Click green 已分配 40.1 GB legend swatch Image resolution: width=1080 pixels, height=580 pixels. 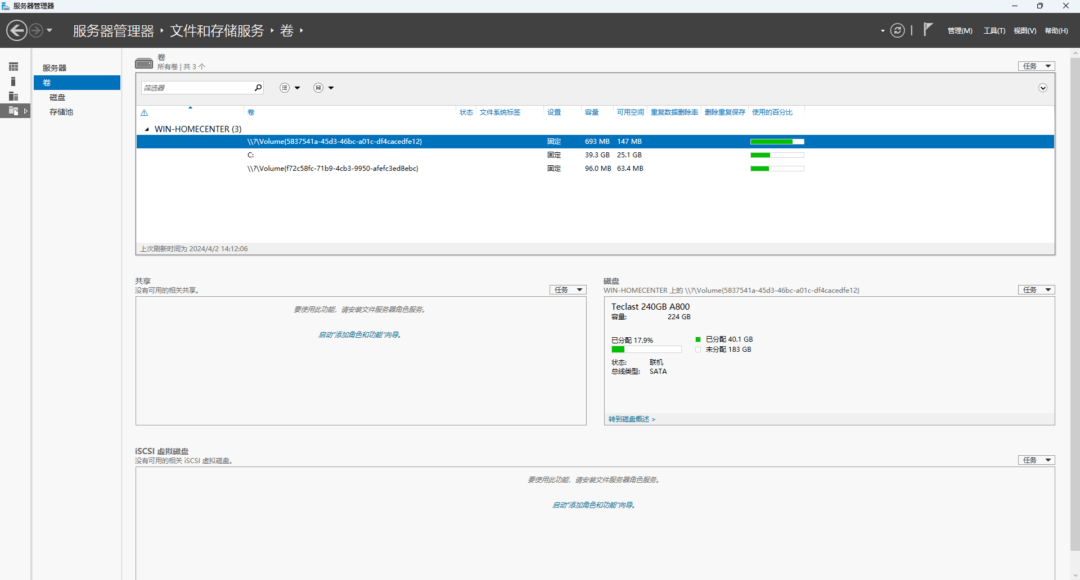pos(698,340)
